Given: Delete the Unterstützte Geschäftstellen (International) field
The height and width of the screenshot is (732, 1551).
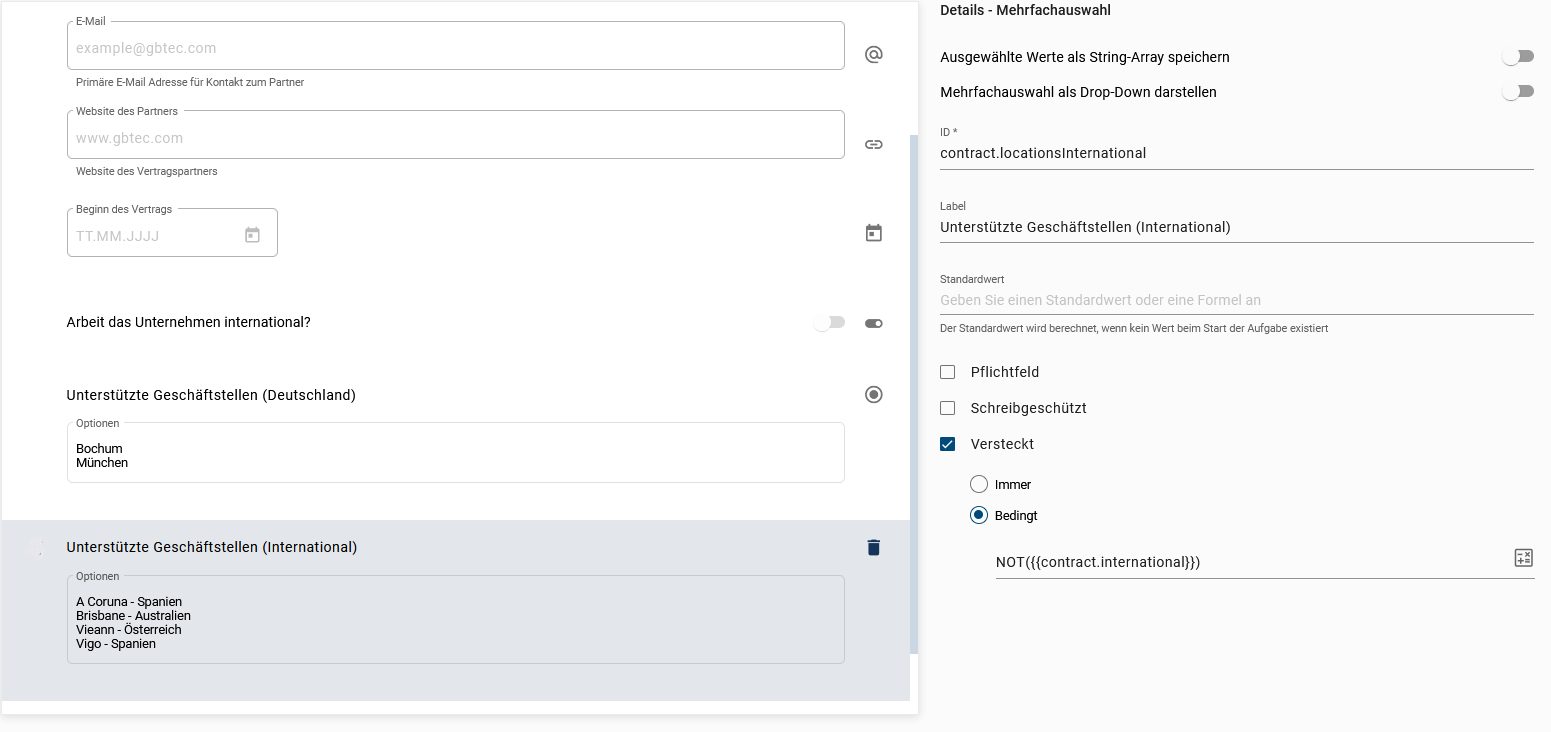Looking at the screenshot, I should 873,547.
